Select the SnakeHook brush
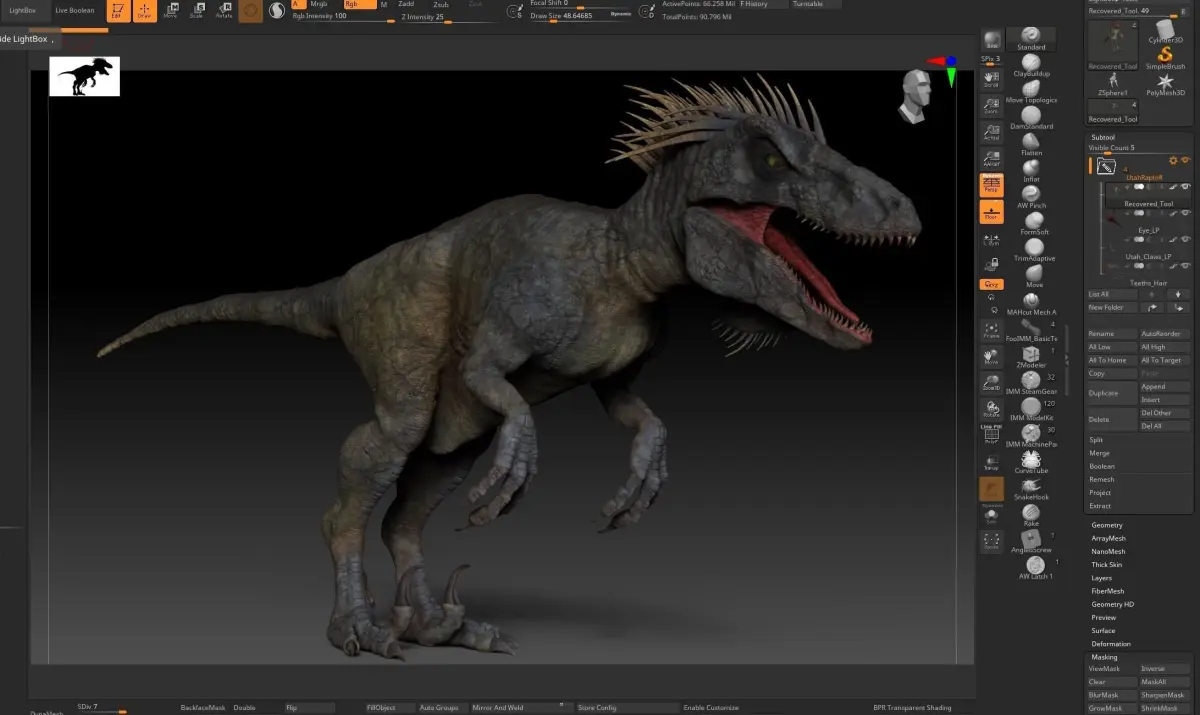Screen dimensions: 1200x715 tap(1031, 489)
